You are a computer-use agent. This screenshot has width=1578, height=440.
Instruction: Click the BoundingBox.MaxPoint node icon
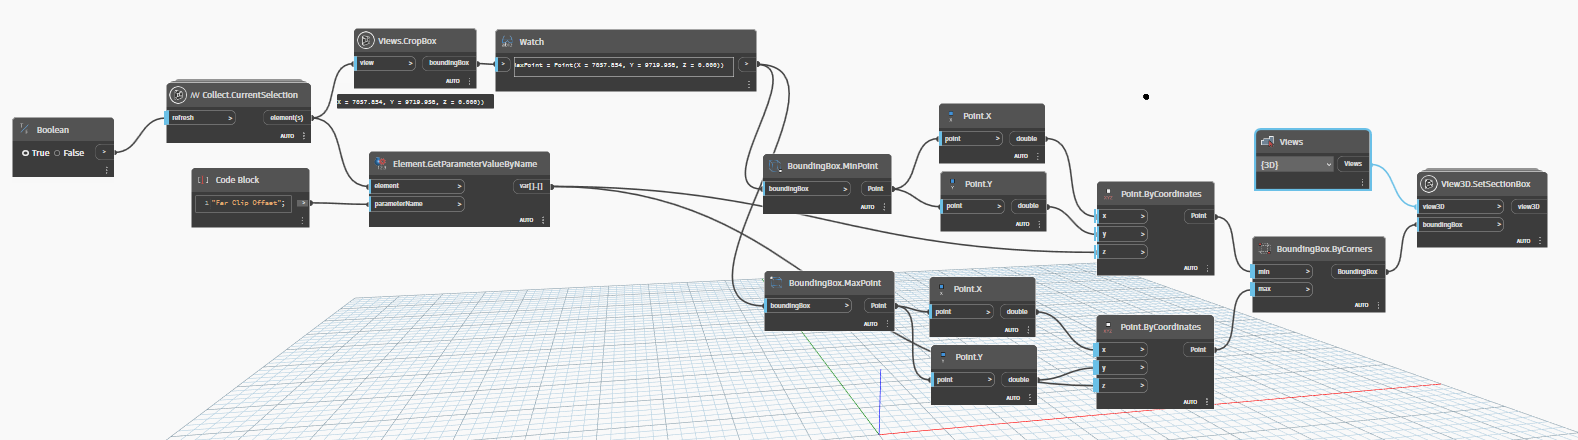coord(777,282)
